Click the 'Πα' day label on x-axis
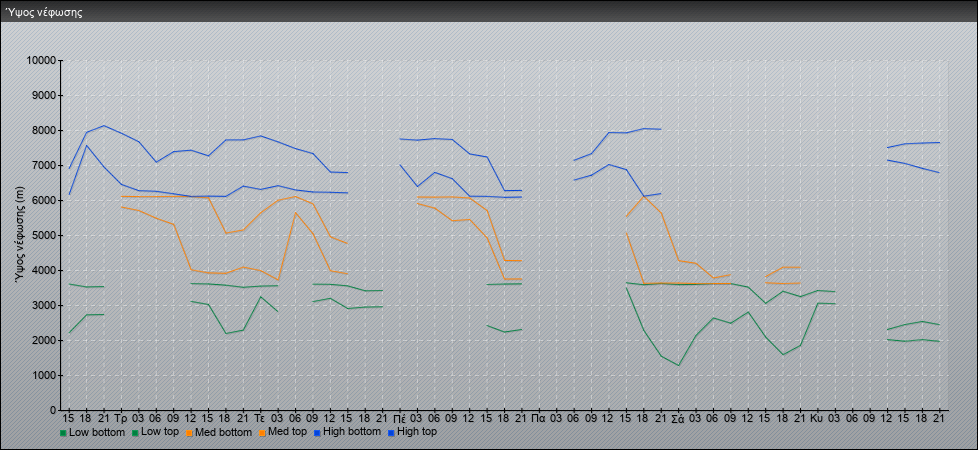 [x=539, y=418]
